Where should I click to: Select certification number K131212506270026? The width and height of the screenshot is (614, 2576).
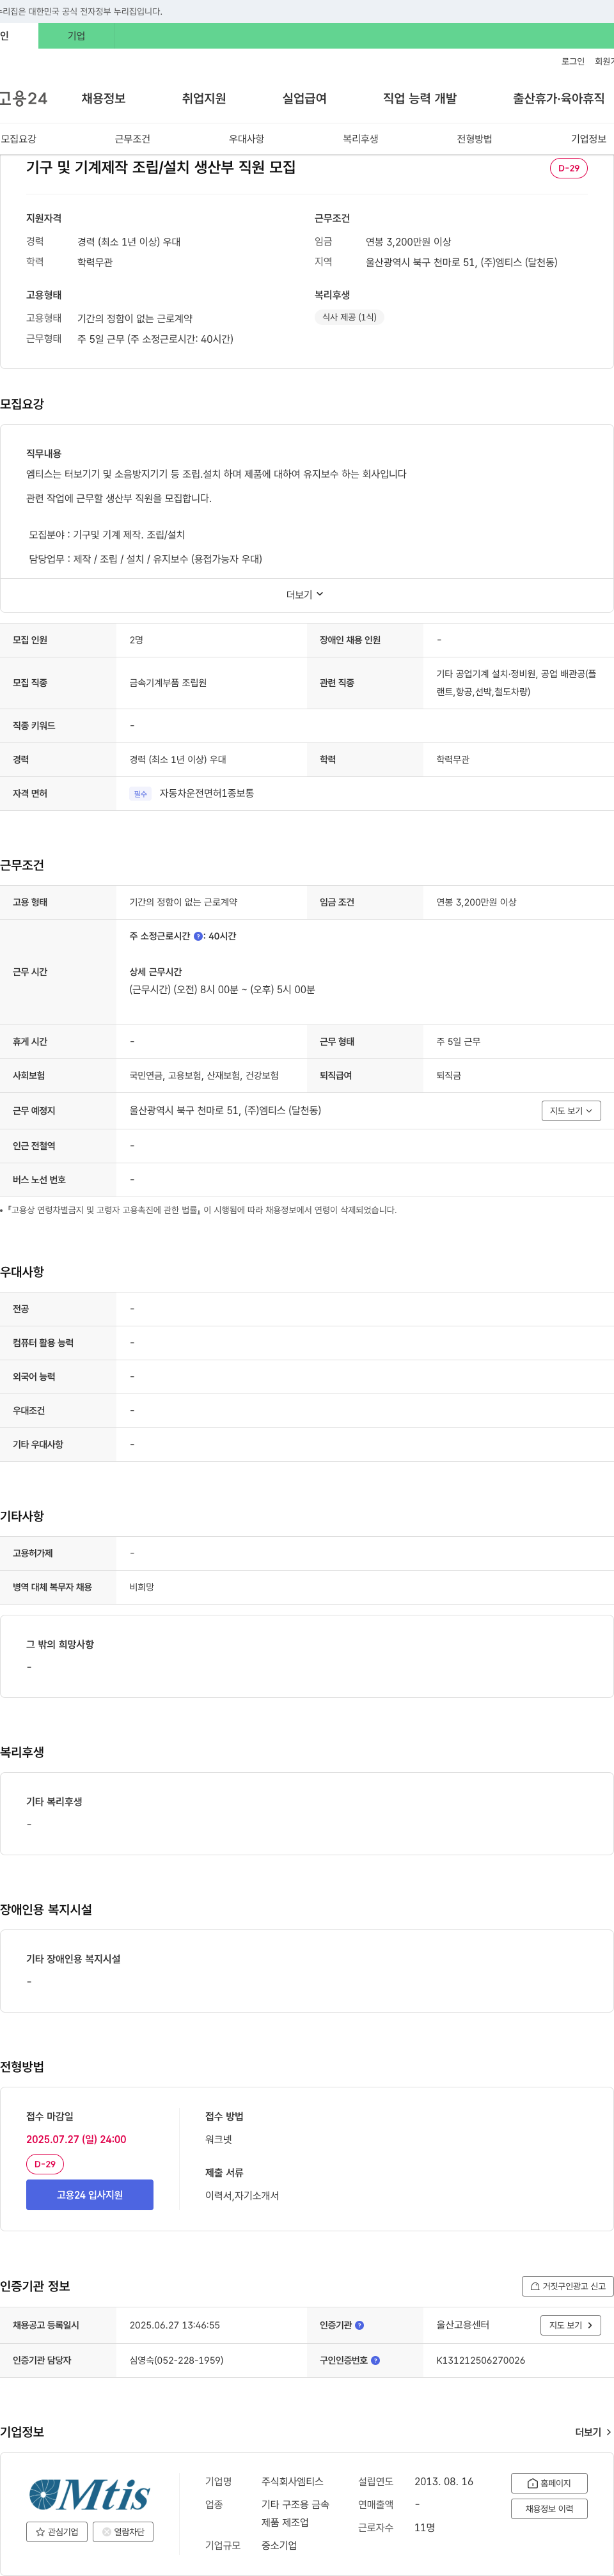click(480, 2361)
